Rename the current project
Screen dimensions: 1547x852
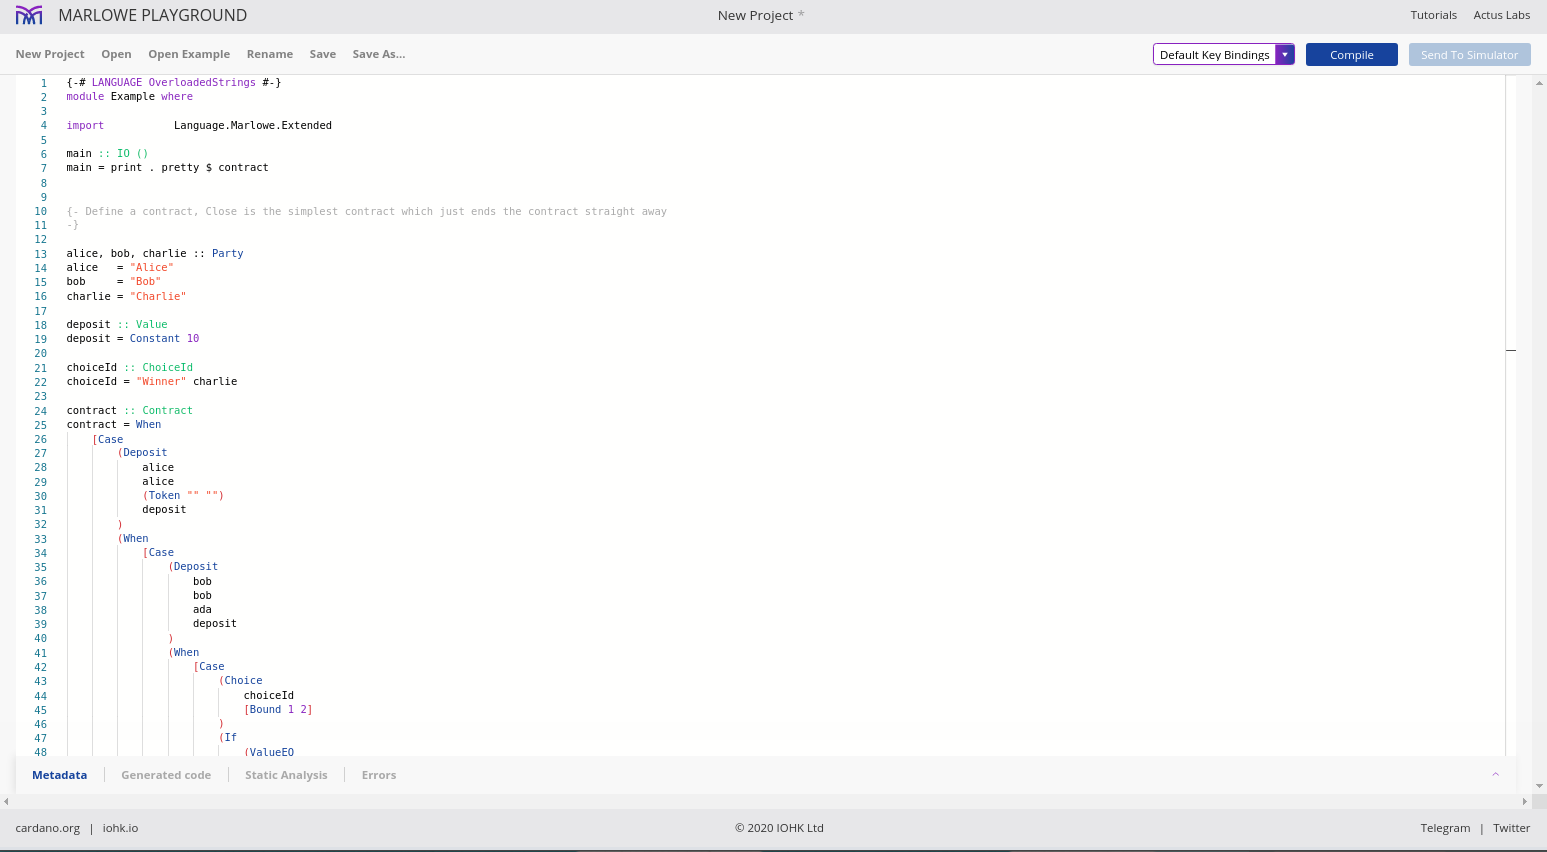point(270,54)
